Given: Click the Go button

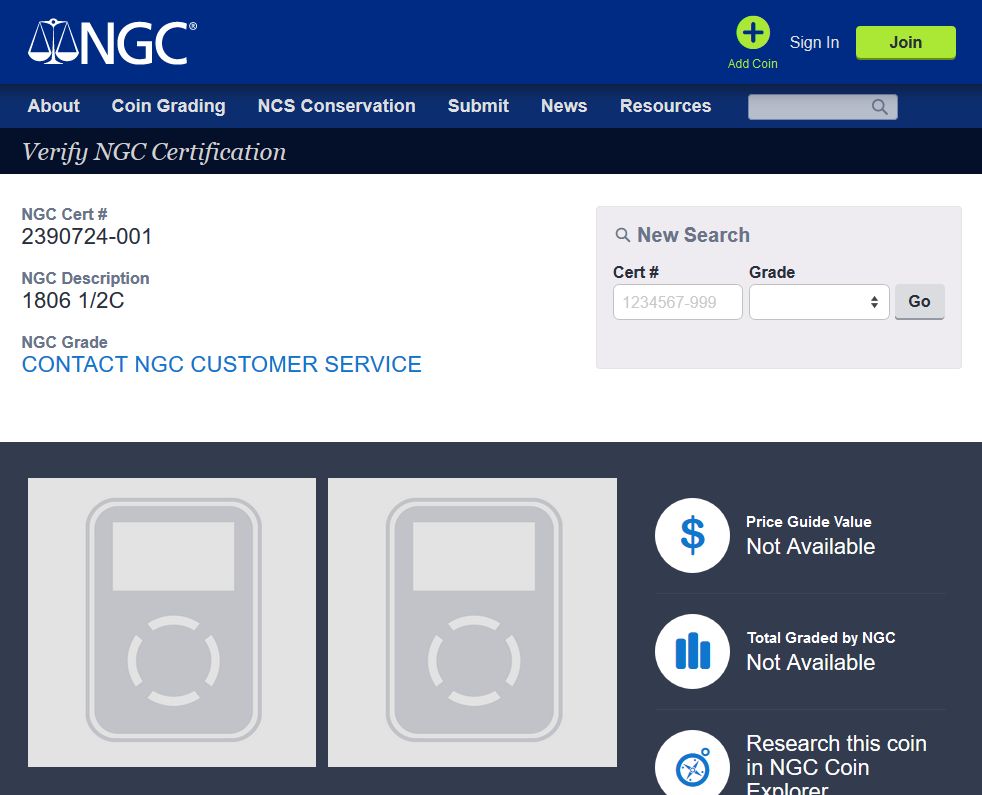Looking at the screenshot, I should coord(919,302).
